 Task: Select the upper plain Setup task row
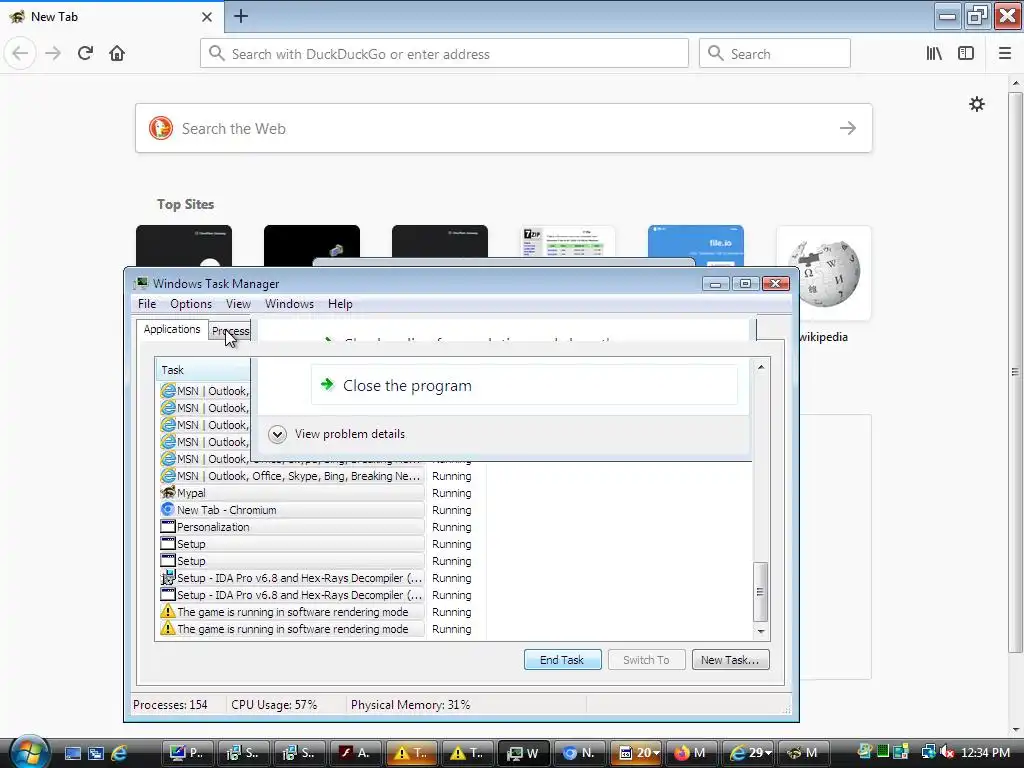[x=292, y=544]
